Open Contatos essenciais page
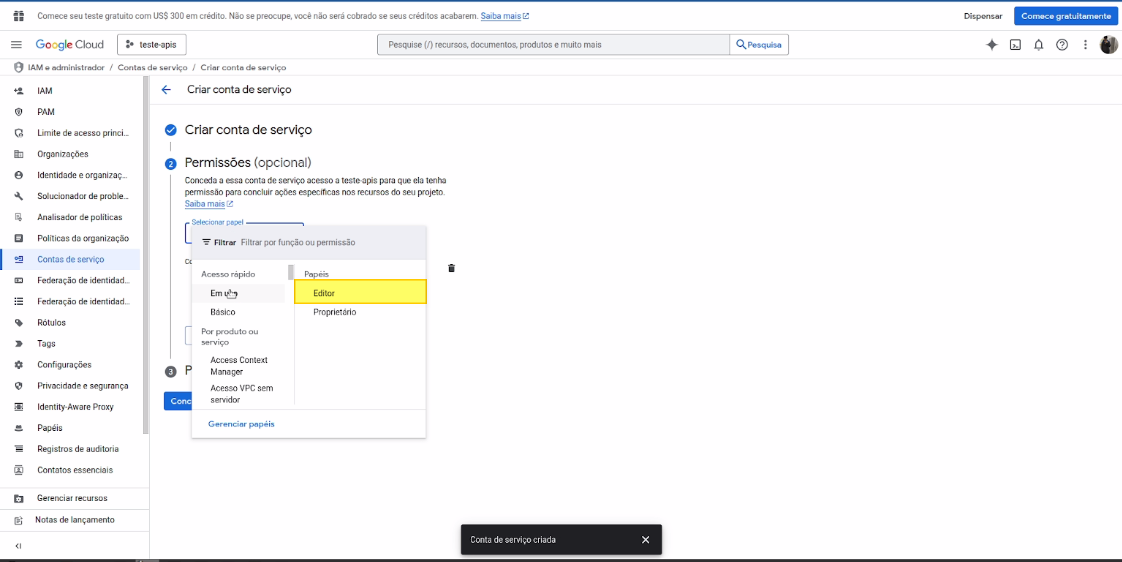The image size is (1122, 562). [75, 470]
